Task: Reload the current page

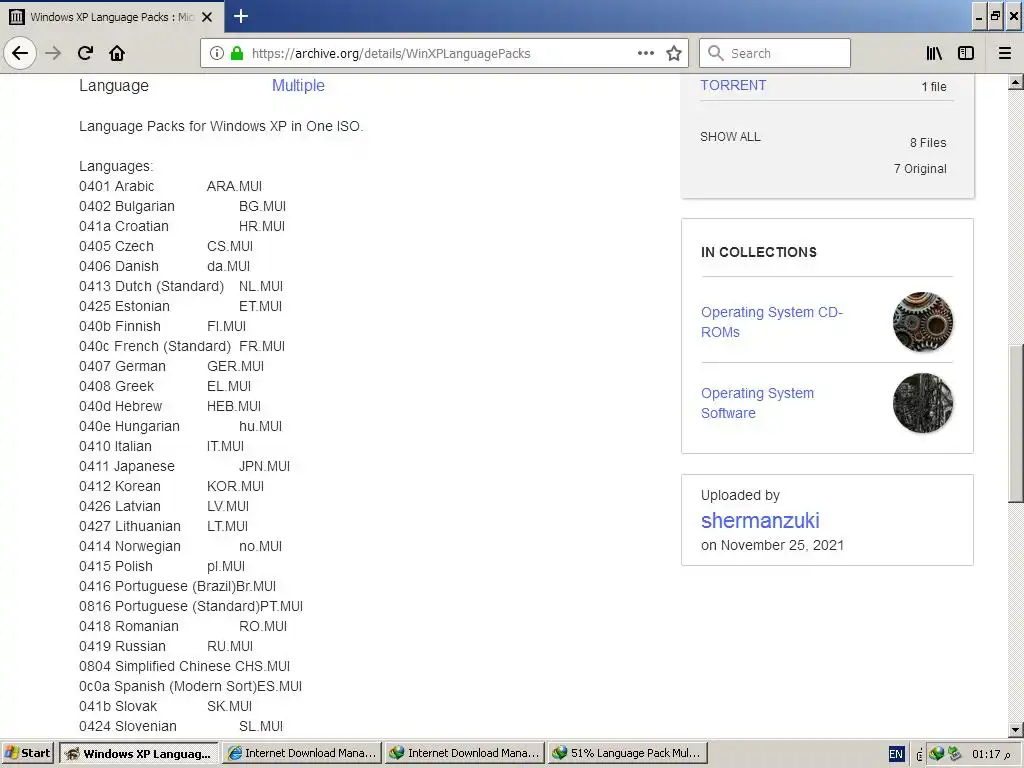Action: point(85,53)
